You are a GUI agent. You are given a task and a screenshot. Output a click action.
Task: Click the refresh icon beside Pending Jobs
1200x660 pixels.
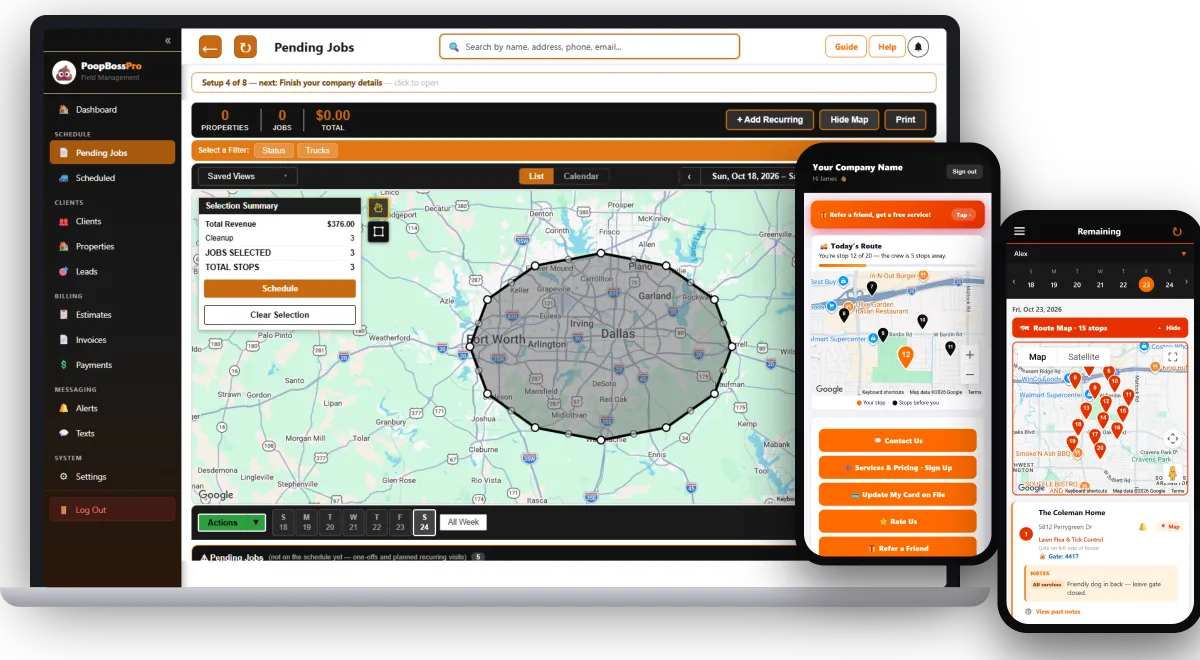tap(245, 47)
